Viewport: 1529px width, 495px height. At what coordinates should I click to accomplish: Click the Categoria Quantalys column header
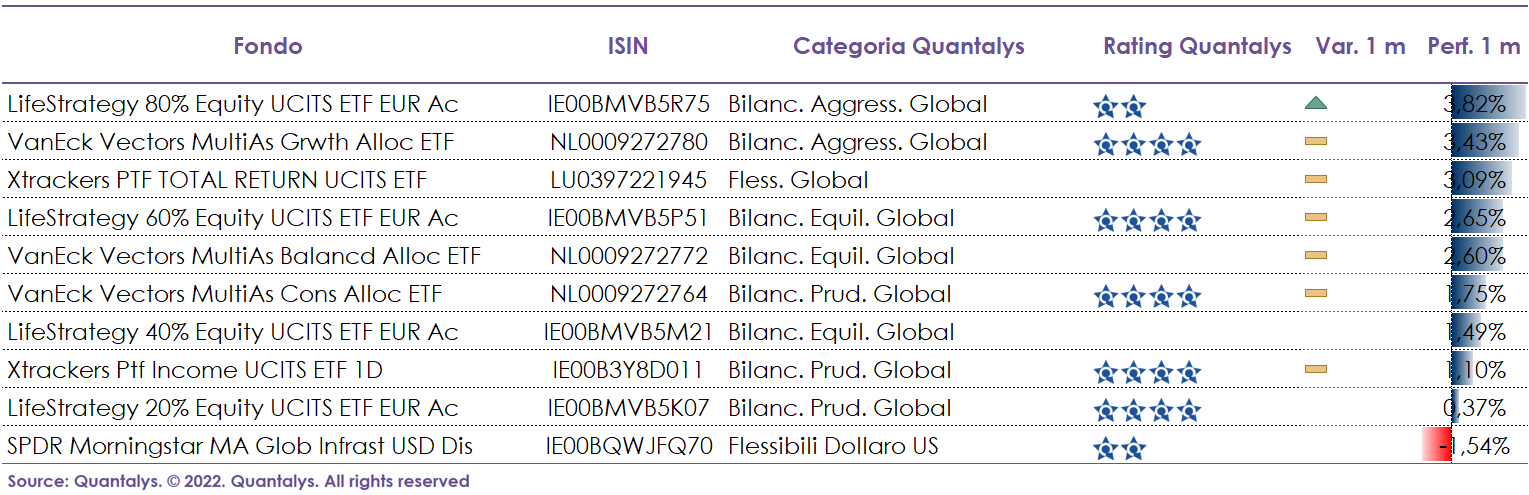point(908,46)
